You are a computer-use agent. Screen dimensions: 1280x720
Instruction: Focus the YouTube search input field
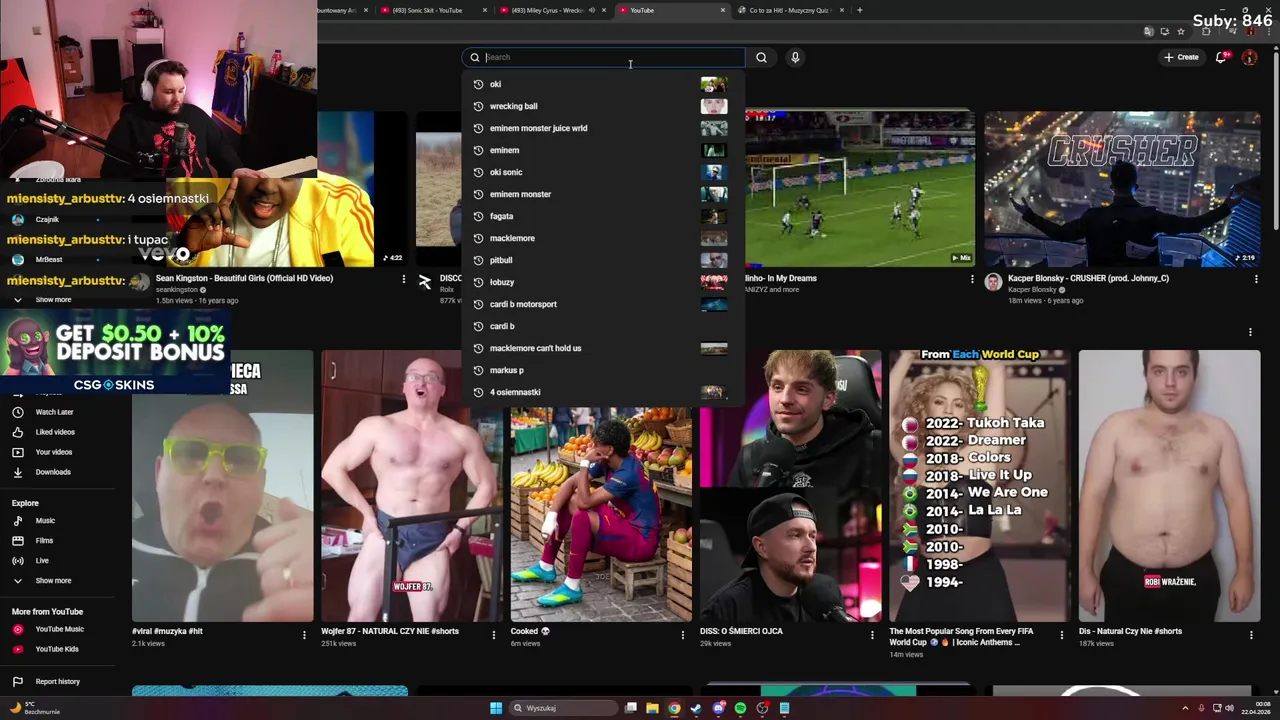tap(604, 57)
